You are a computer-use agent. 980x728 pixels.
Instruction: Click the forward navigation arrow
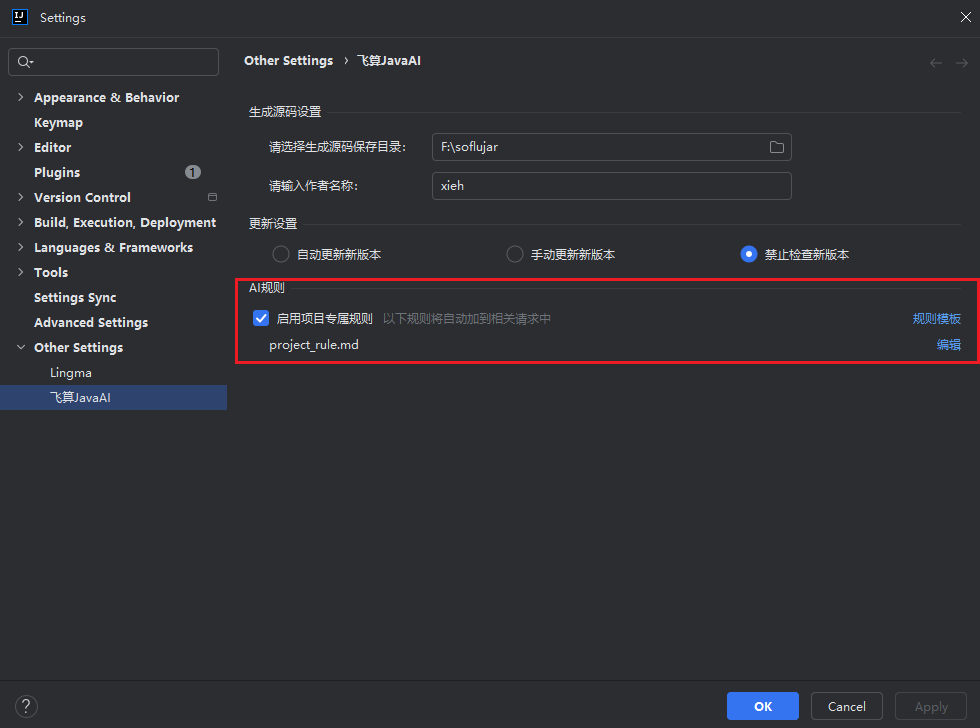[962, 62]
